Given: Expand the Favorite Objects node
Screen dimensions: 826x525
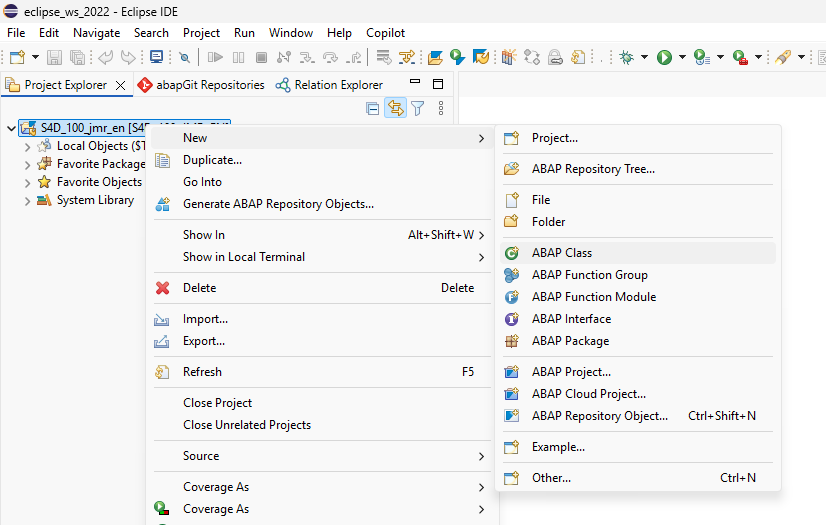Looking at the screenshot, I should point(27,182).
